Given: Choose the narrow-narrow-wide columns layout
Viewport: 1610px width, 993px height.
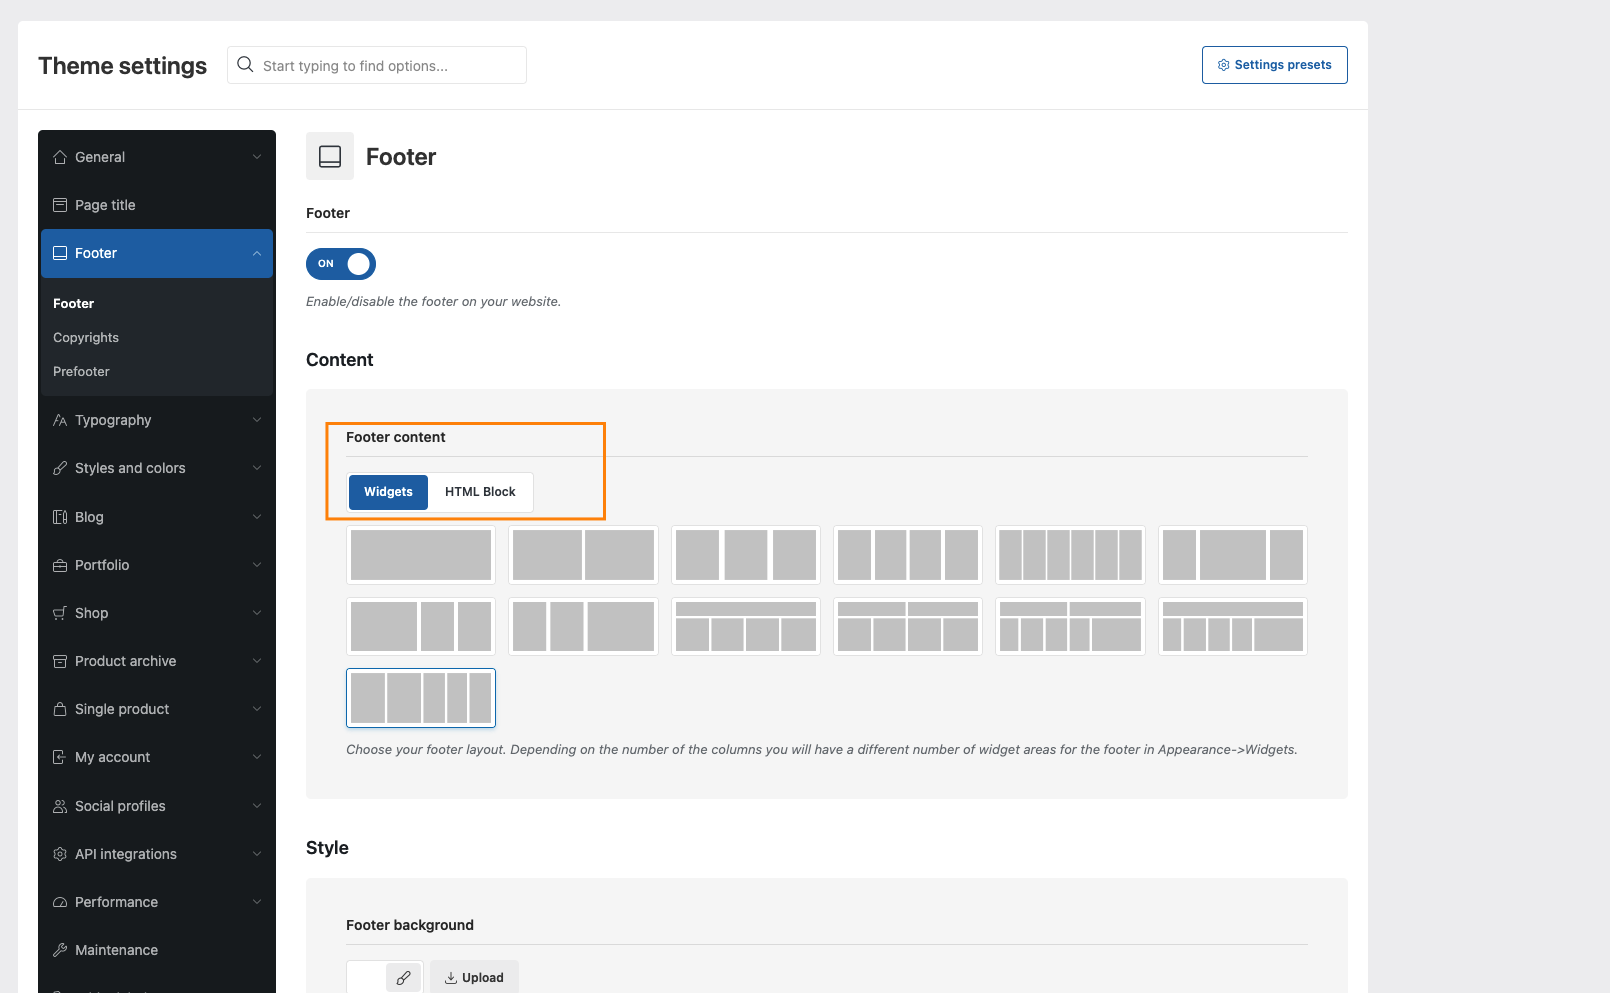Looking at the screenshot, I should click(583, 627).
